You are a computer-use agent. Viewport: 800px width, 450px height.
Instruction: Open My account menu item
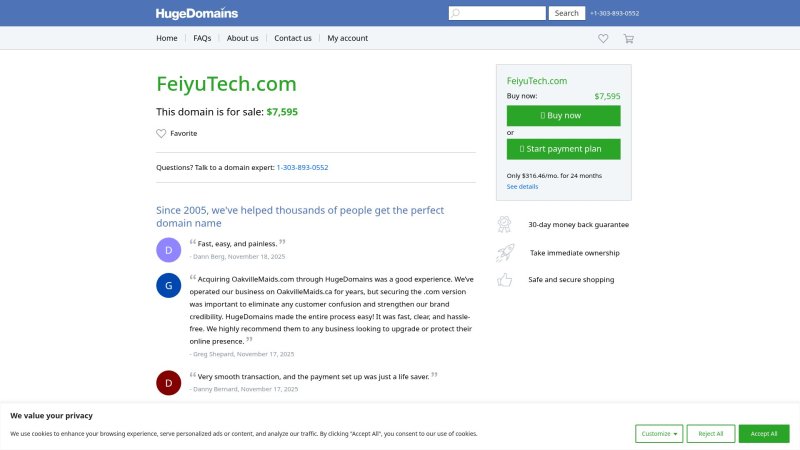[347, 38]
